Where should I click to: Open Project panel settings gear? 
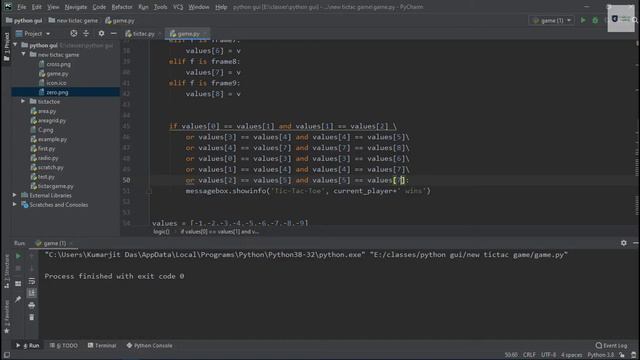point(101,33)
